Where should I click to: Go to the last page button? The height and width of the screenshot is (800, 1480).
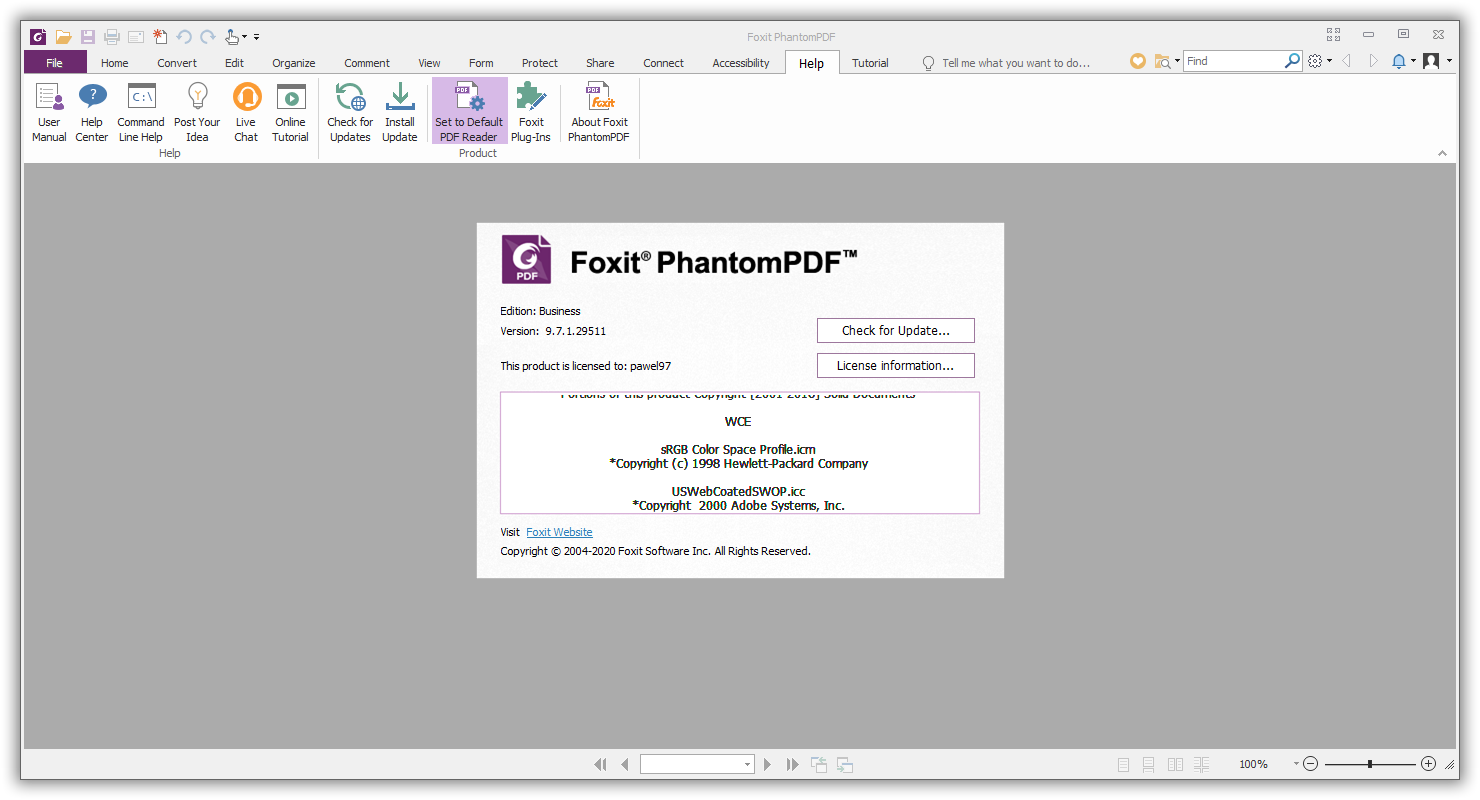pyautogui.click(x=792, y=764)
